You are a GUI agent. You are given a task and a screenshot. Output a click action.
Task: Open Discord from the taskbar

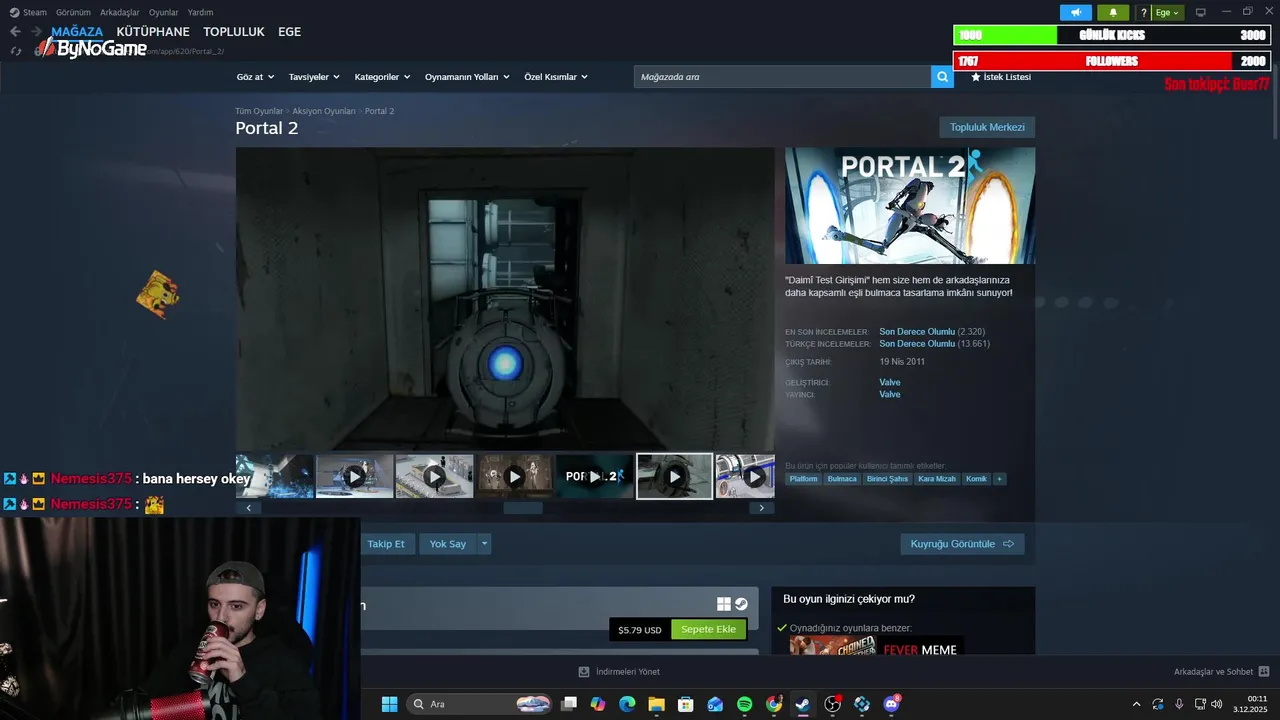click(x=891, y=704)
